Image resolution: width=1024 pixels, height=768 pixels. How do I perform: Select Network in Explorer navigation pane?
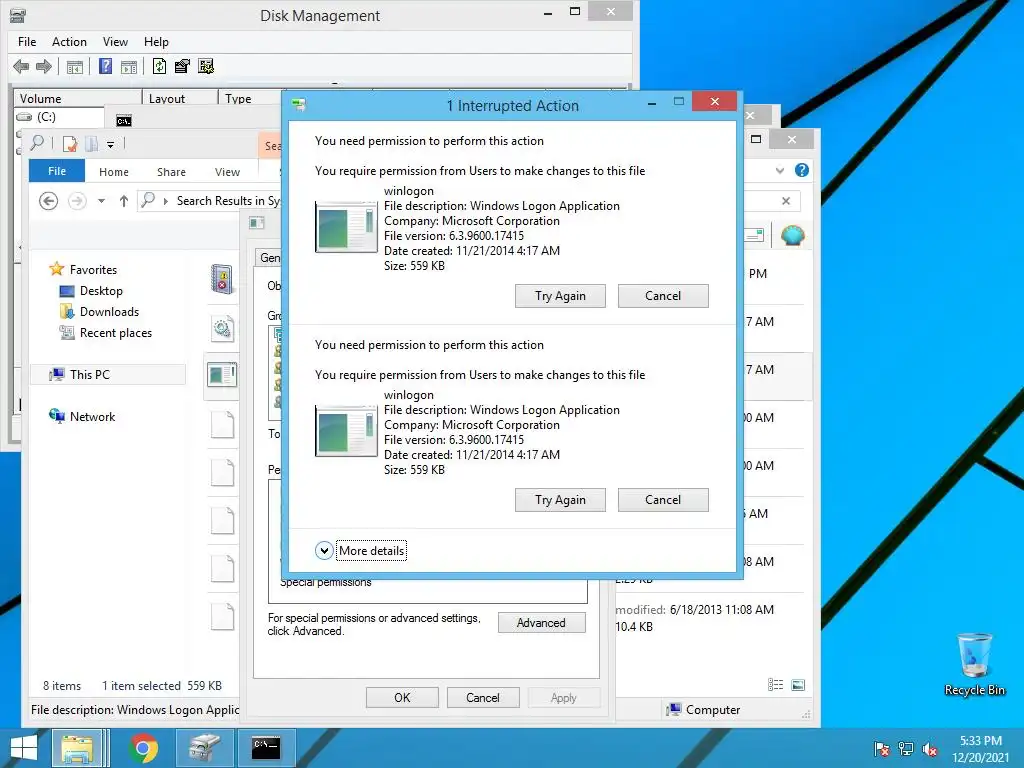(x=82, y=417)
